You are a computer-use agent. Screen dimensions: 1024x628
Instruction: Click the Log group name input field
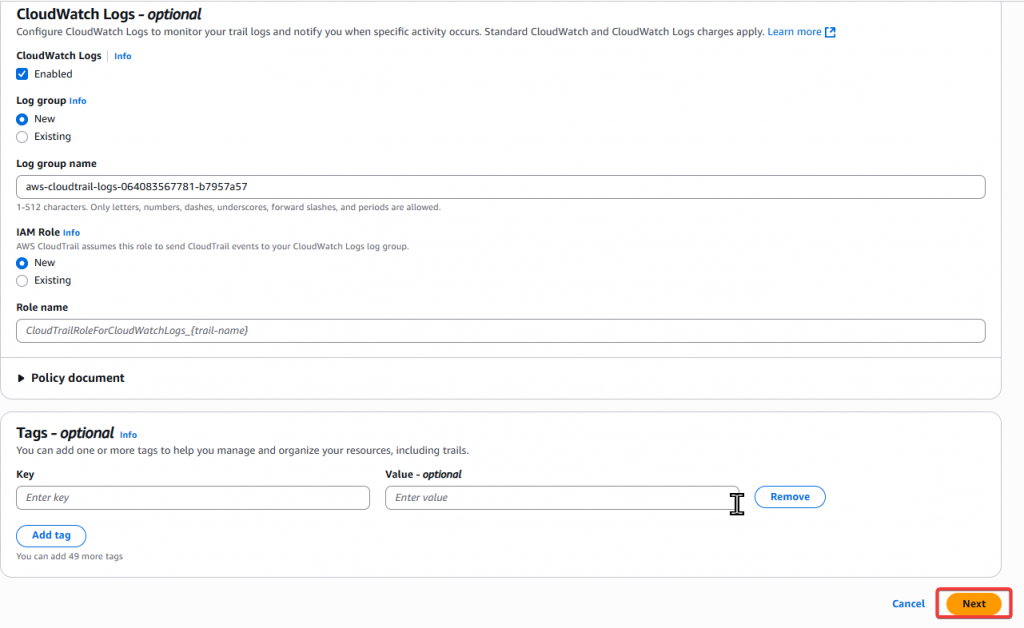[500, 187]
